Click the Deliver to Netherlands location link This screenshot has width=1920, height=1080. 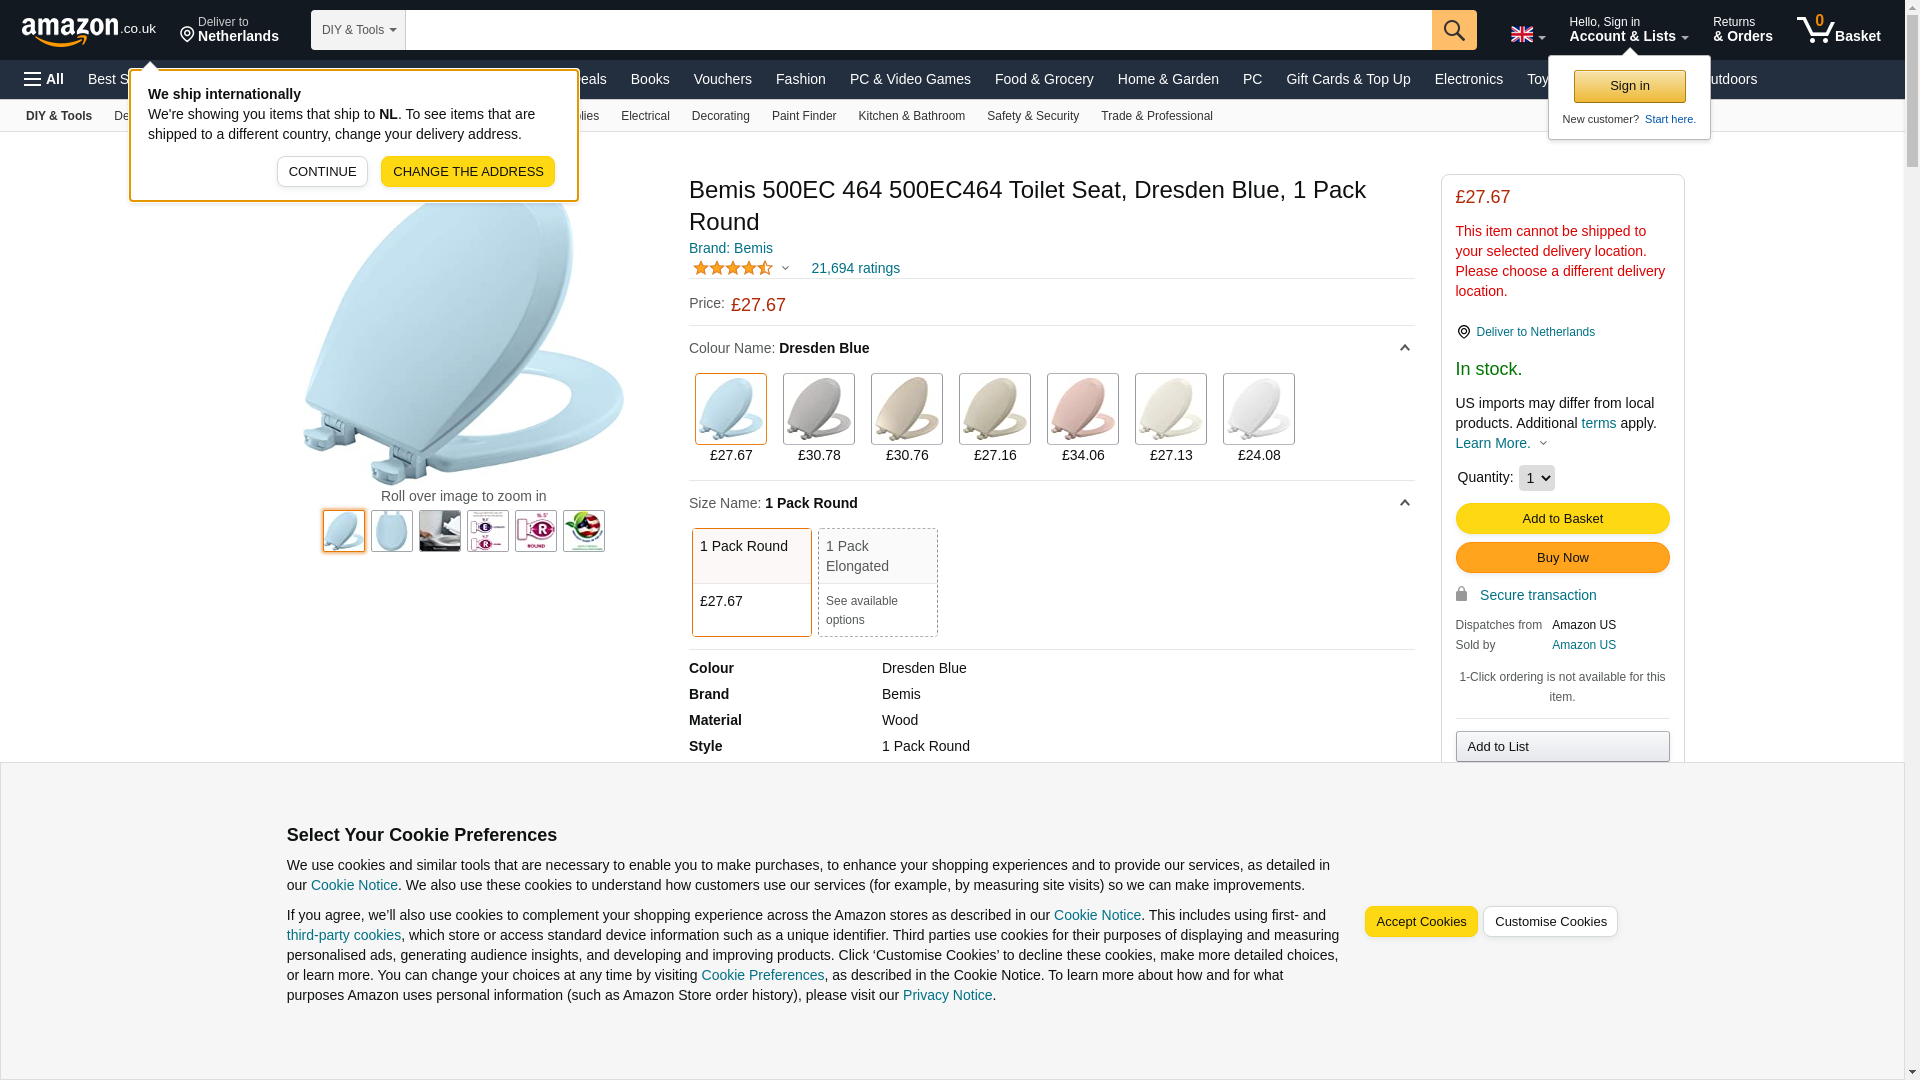click(x=229, y=30)
